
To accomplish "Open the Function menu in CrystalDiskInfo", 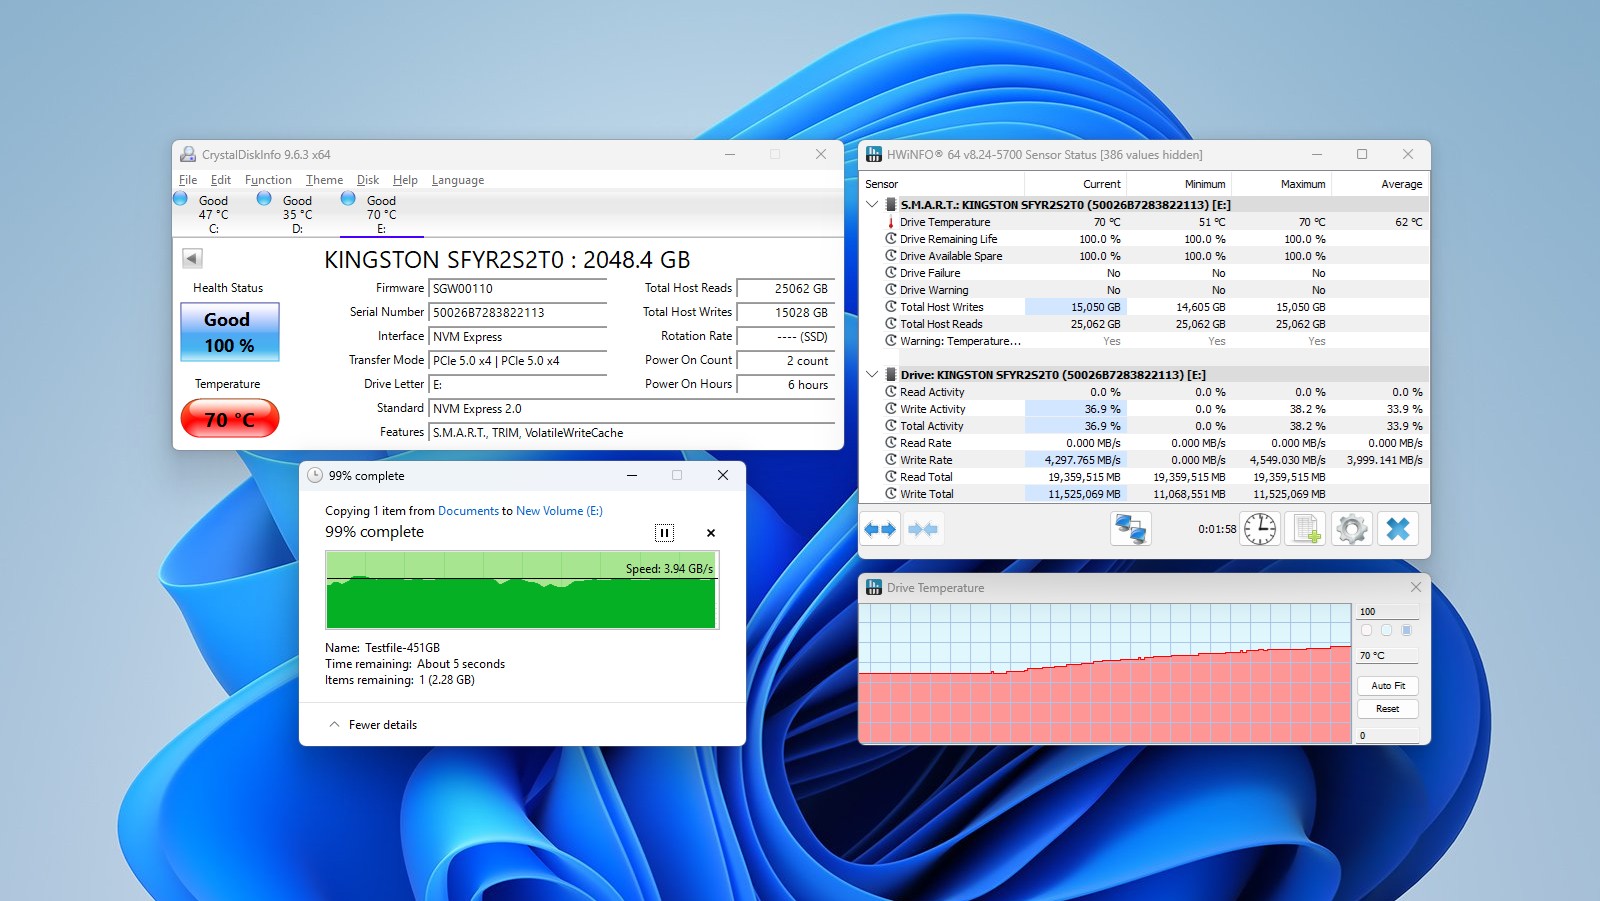I will (x=268, y=180).
